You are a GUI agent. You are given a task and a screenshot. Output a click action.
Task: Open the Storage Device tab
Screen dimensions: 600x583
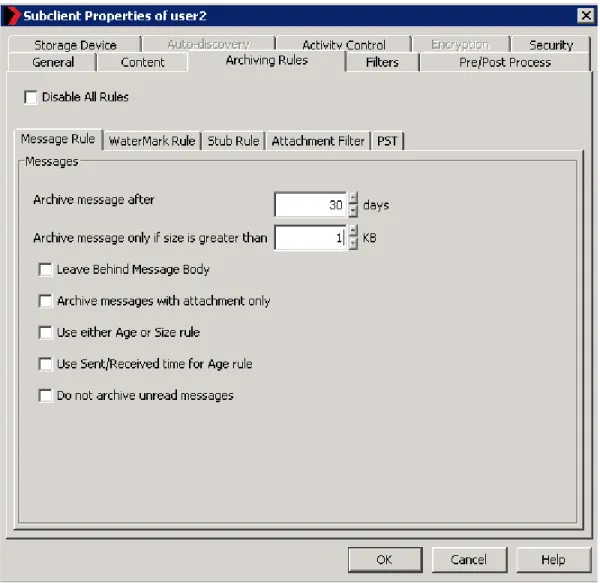75,45
